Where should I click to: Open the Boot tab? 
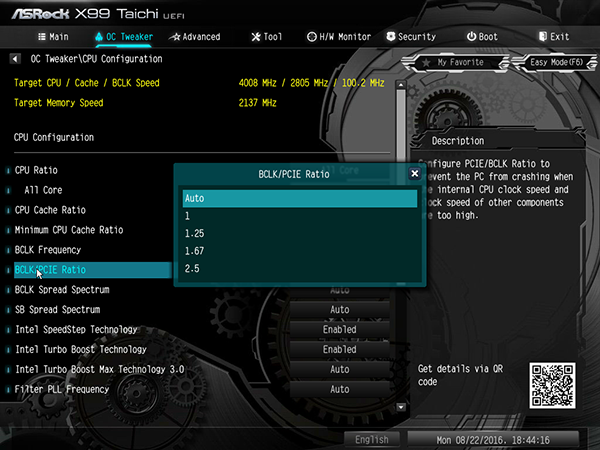(482, 37)
